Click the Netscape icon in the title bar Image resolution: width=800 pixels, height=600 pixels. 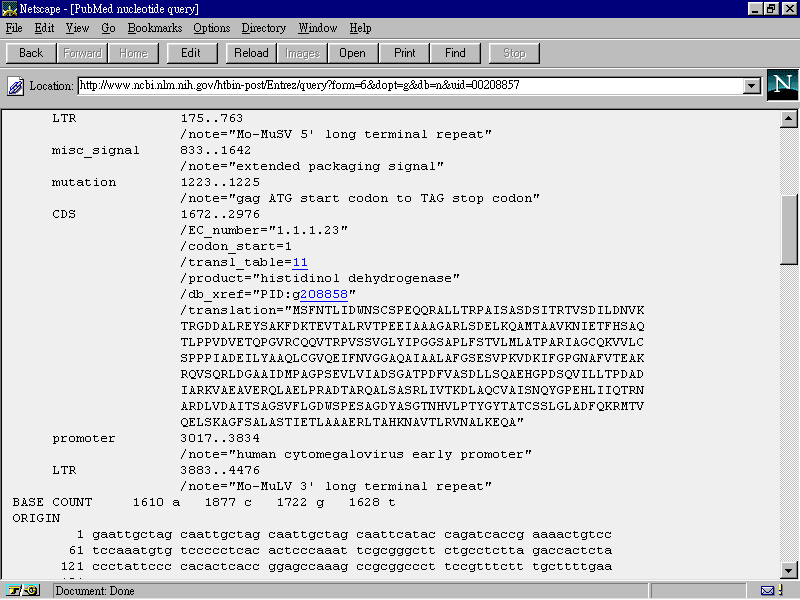pos(10,8)
